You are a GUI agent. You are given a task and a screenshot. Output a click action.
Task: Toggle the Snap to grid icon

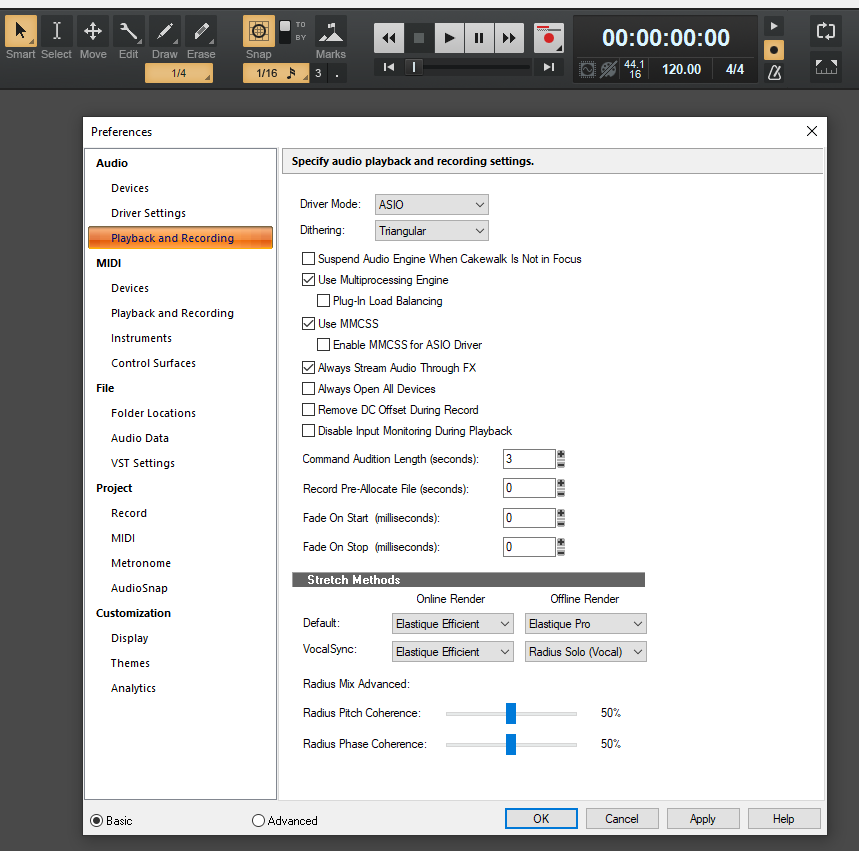(259, 31)
